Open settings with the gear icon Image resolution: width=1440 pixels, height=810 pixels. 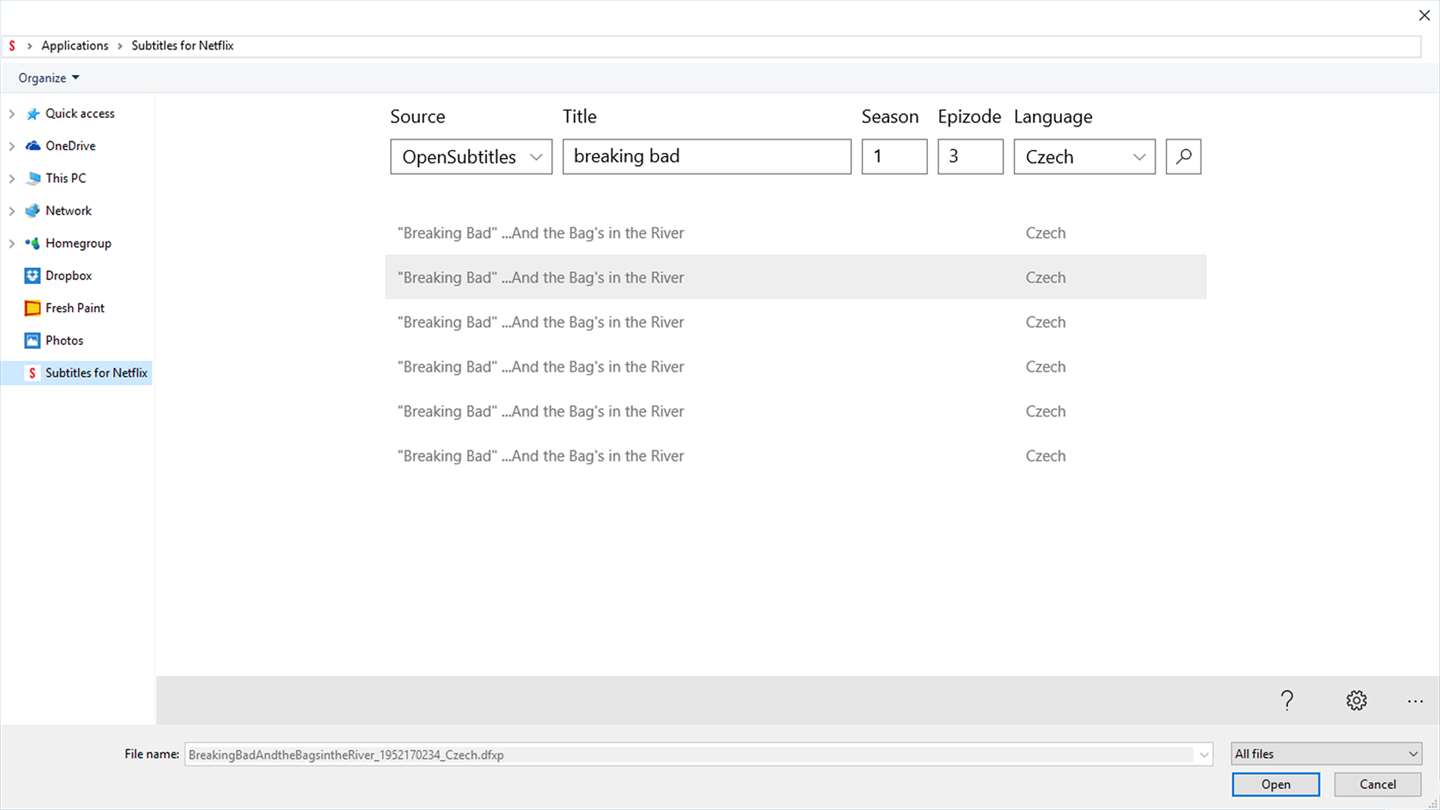point(1356,701)
